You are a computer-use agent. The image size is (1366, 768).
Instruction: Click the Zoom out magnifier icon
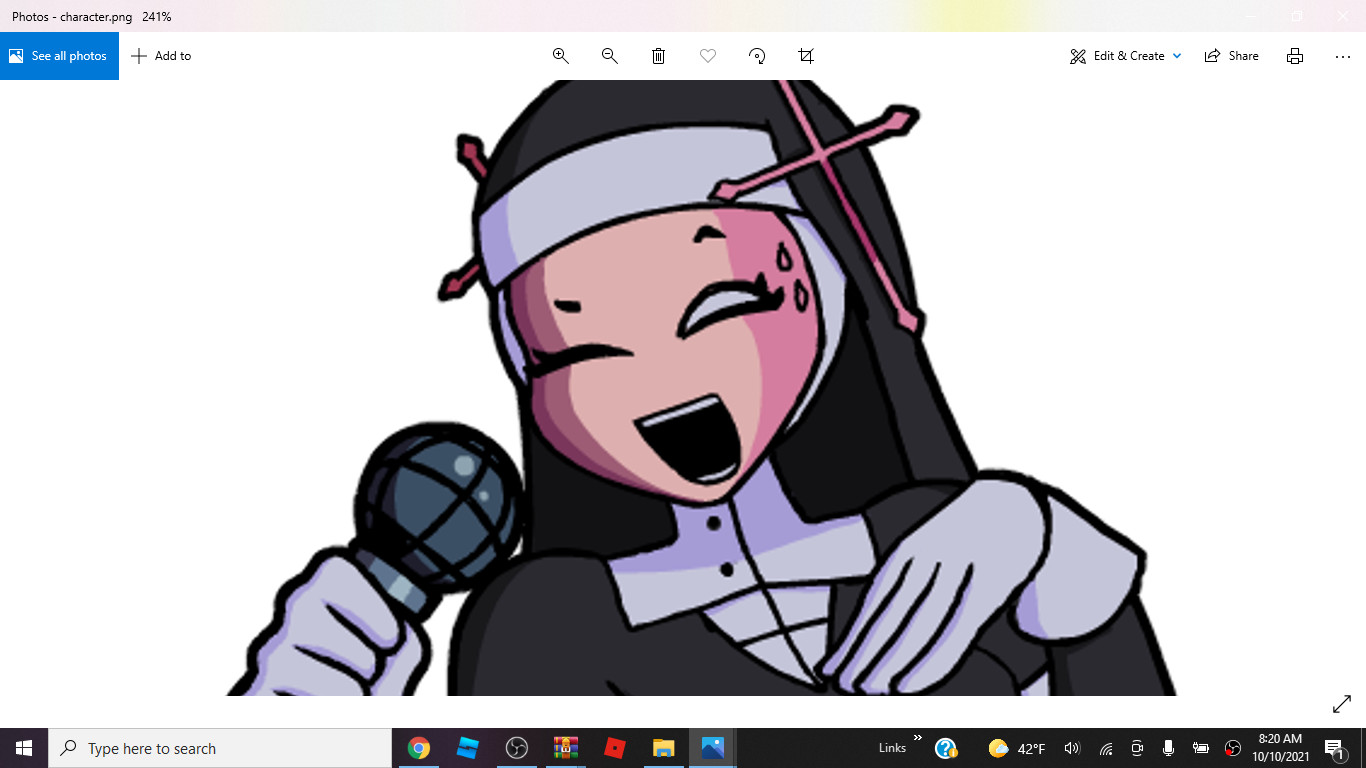610,56
